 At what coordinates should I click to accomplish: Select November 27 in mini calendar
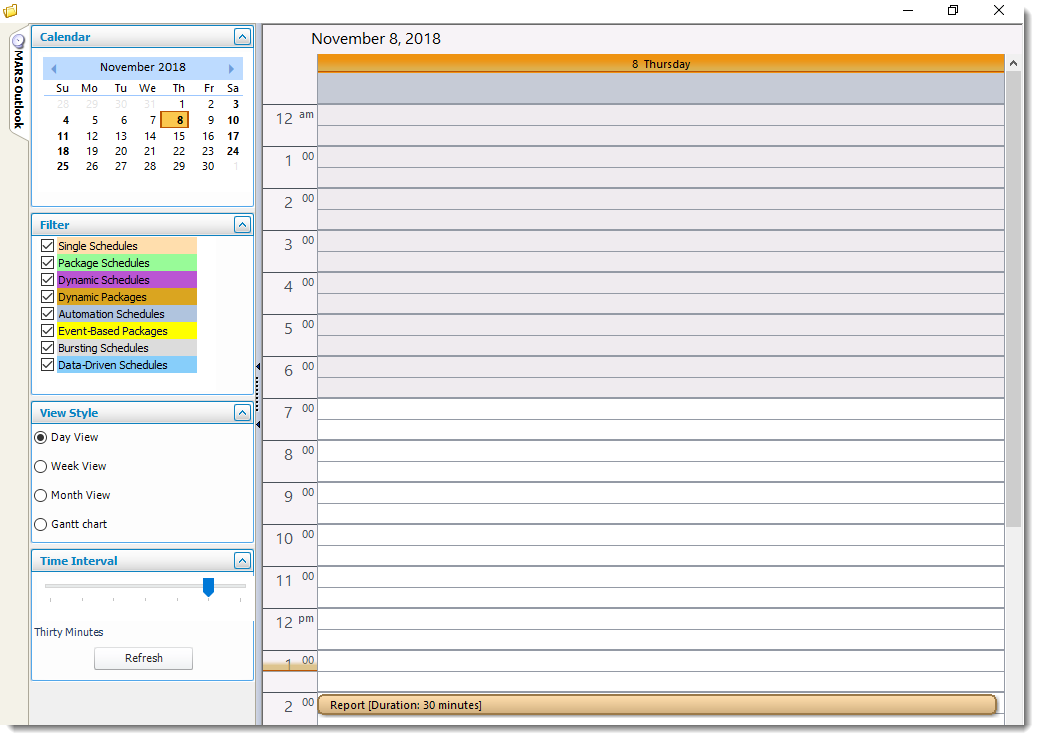click(121, 166)
